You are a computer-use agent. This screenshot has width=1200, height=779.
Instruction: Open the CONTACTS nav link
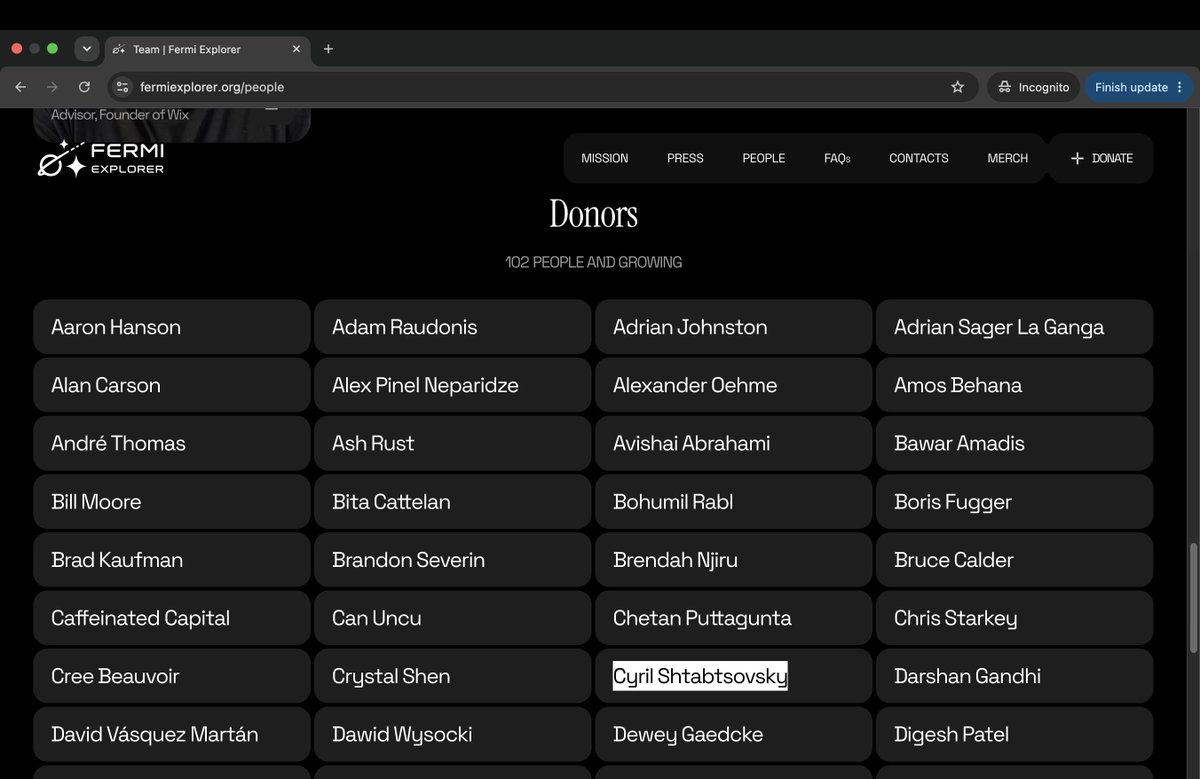click(x=919, y=158)
